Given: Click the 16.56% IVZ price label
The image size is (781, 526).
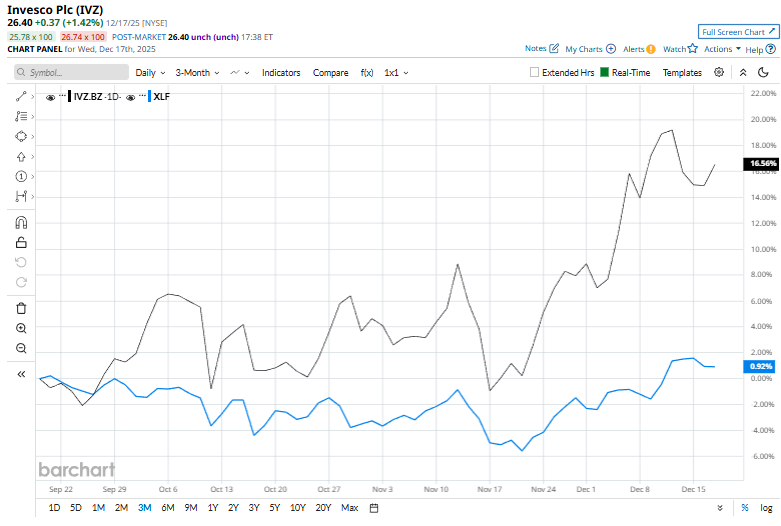Looking at the screenshot, I should 761,163.
